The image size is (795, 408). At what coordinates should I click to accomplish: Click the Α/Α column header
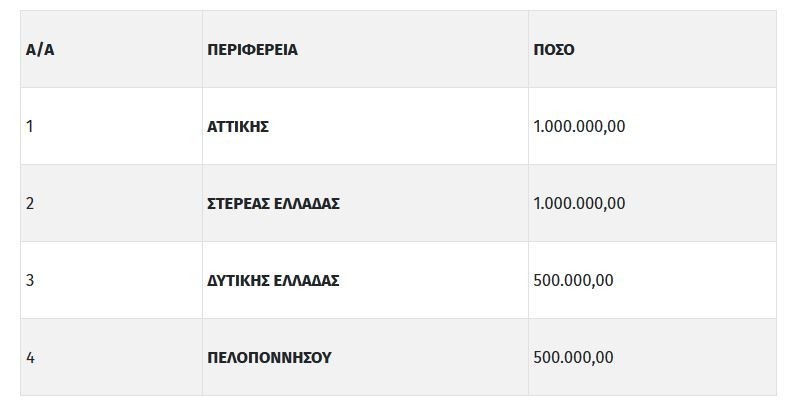40,50
